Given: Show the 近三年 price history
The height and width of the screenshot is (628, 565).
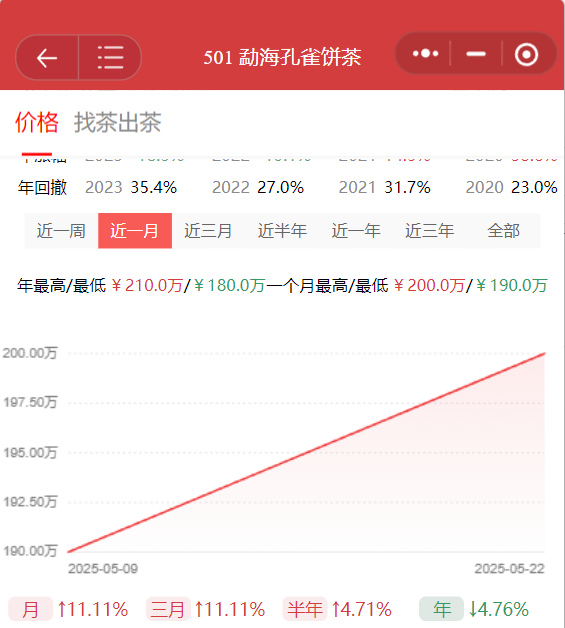Looking at the screenshot, I should [x=430, y=231].
